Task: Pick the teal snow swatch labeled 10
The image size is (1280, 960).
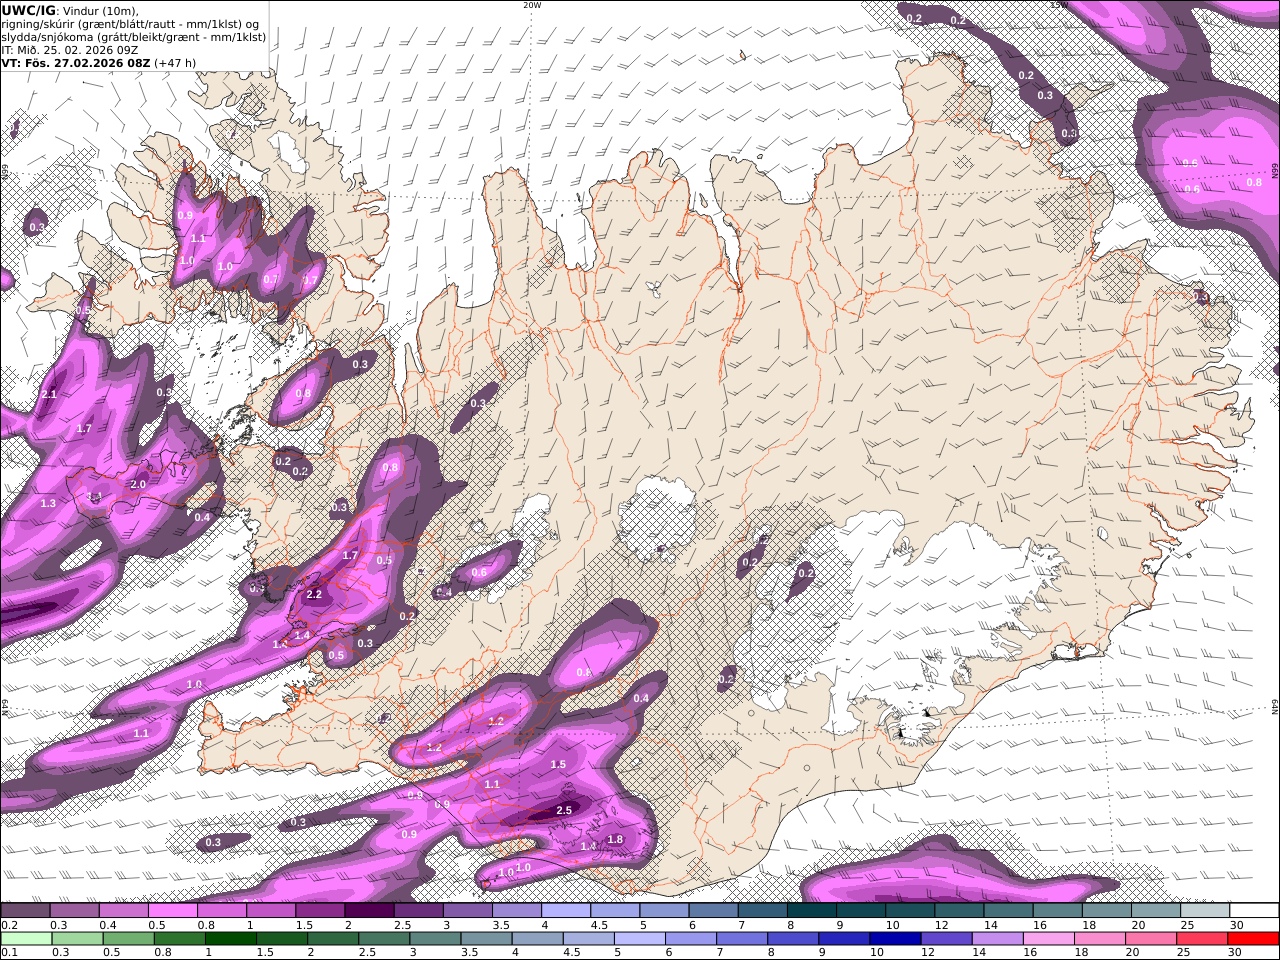Action: 909,910
